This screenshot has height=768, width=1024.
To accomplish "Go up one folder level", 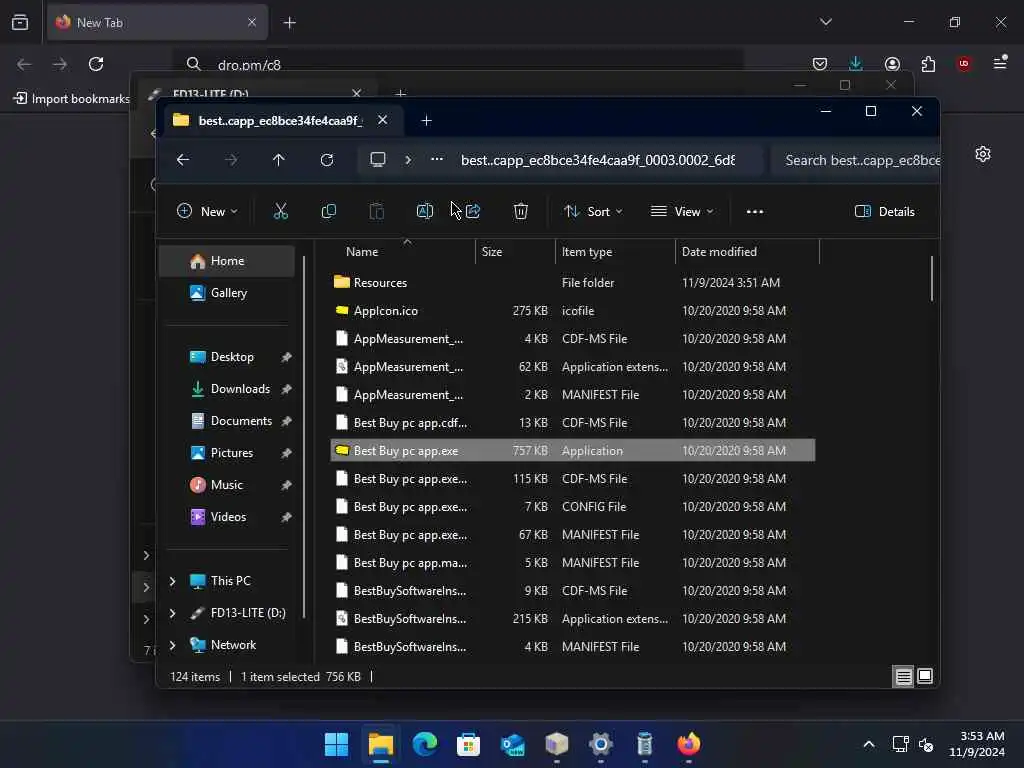I will [278, 159].
